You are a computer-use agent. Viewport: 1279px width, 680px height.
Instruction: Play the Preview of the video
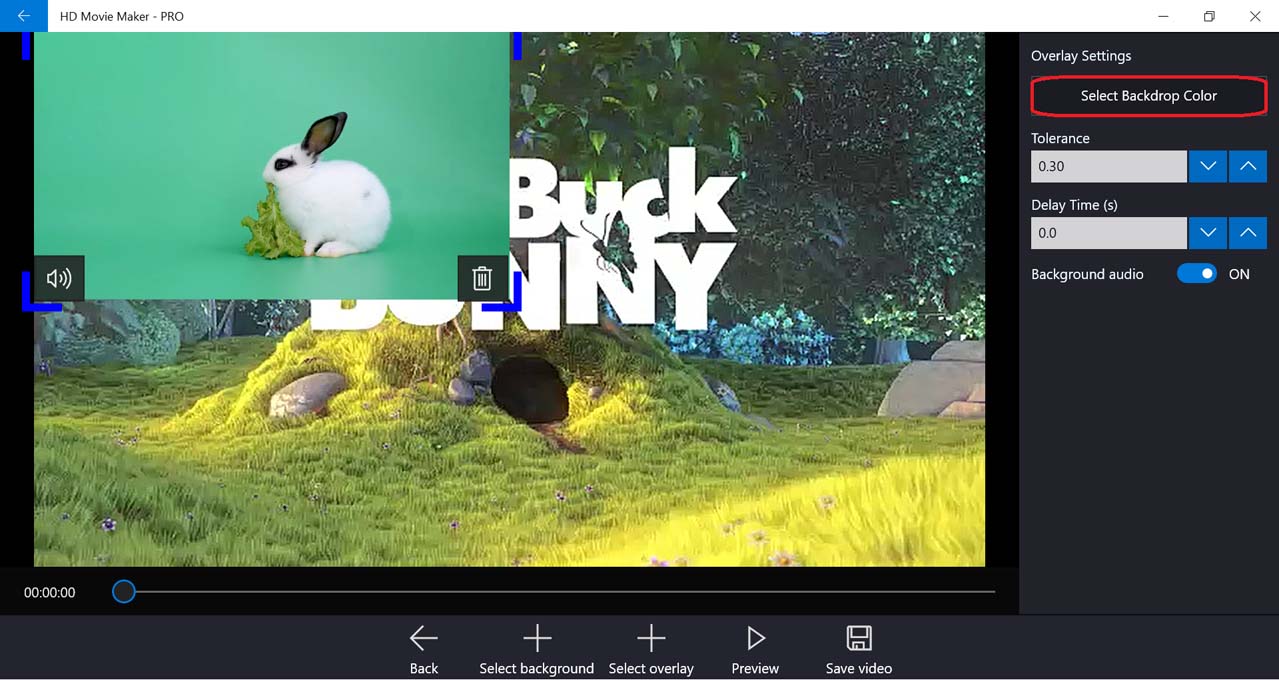point(755,649)
